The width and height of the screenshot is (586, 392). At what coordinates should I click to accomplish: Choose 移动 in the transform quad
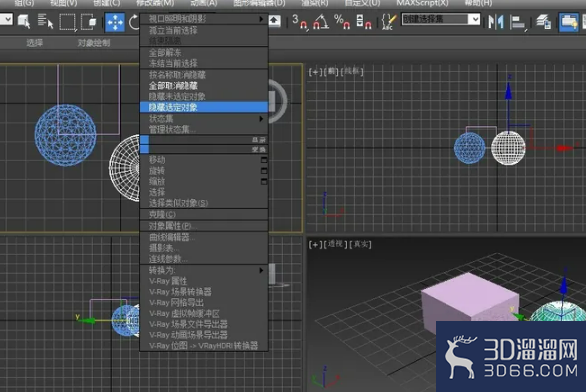coord(157,160)
